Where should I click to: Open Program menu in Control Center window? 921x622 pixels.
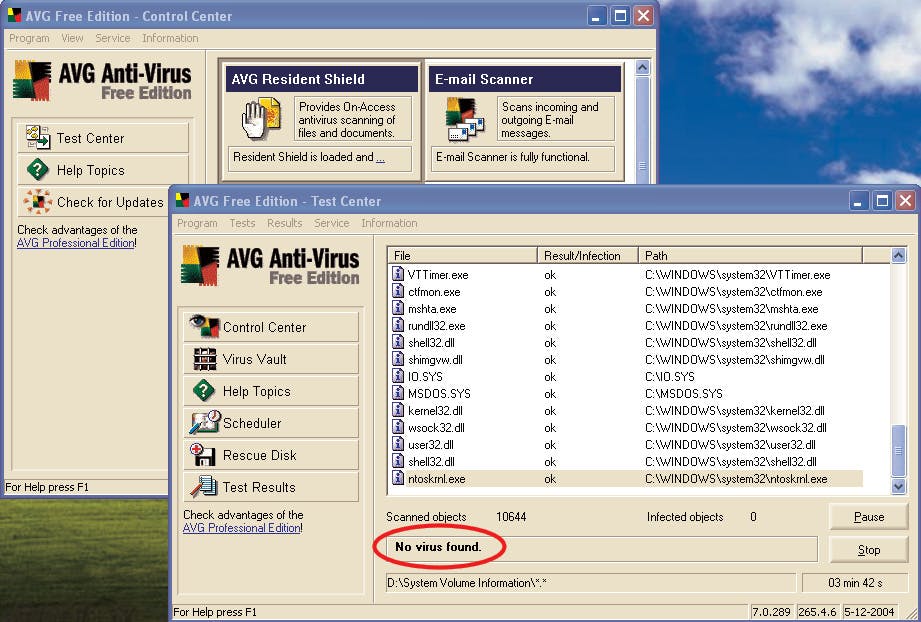(x=29, y=38)
